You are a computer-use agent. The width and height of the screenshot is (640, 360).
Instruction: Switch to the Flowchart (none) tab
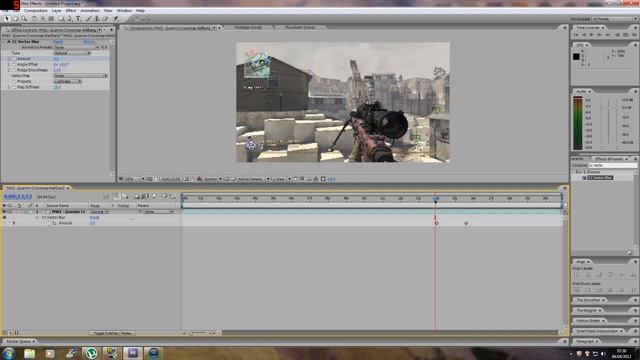[x=300, y=27]
